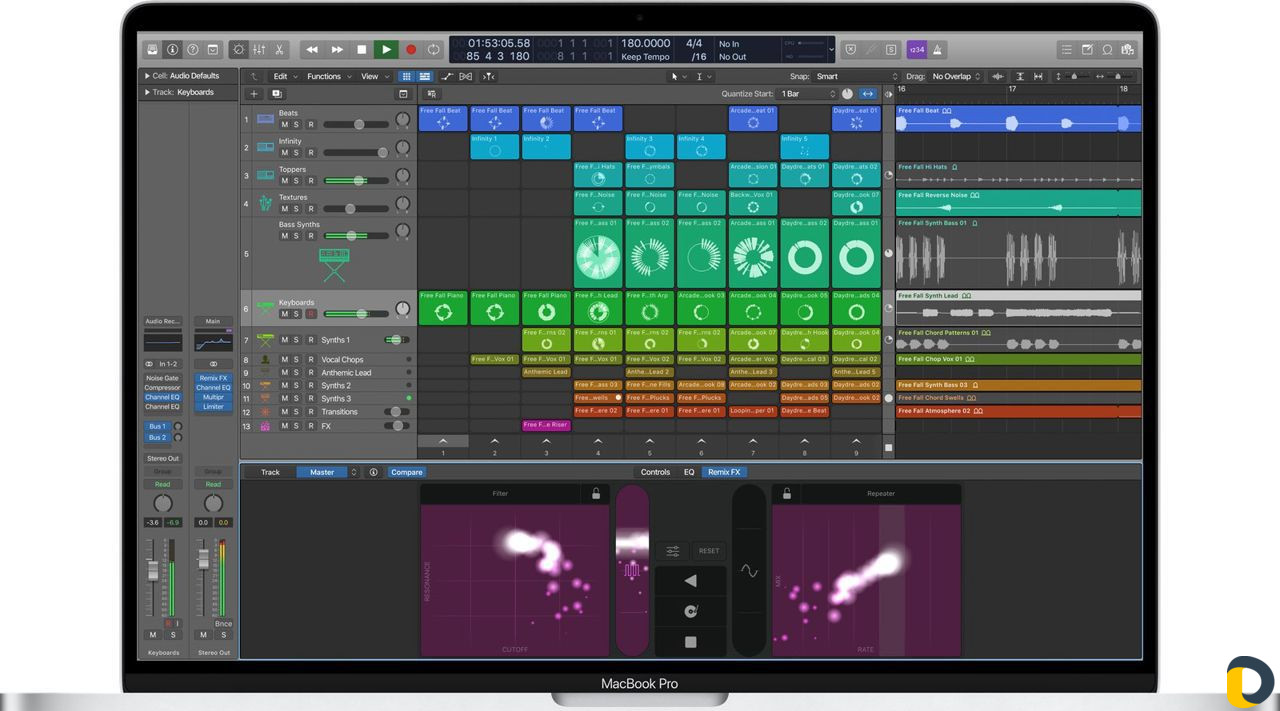This screenshot has height=711, width=1280.
Task: Toggle the Smart Controls dial icon
Action: 239,49
